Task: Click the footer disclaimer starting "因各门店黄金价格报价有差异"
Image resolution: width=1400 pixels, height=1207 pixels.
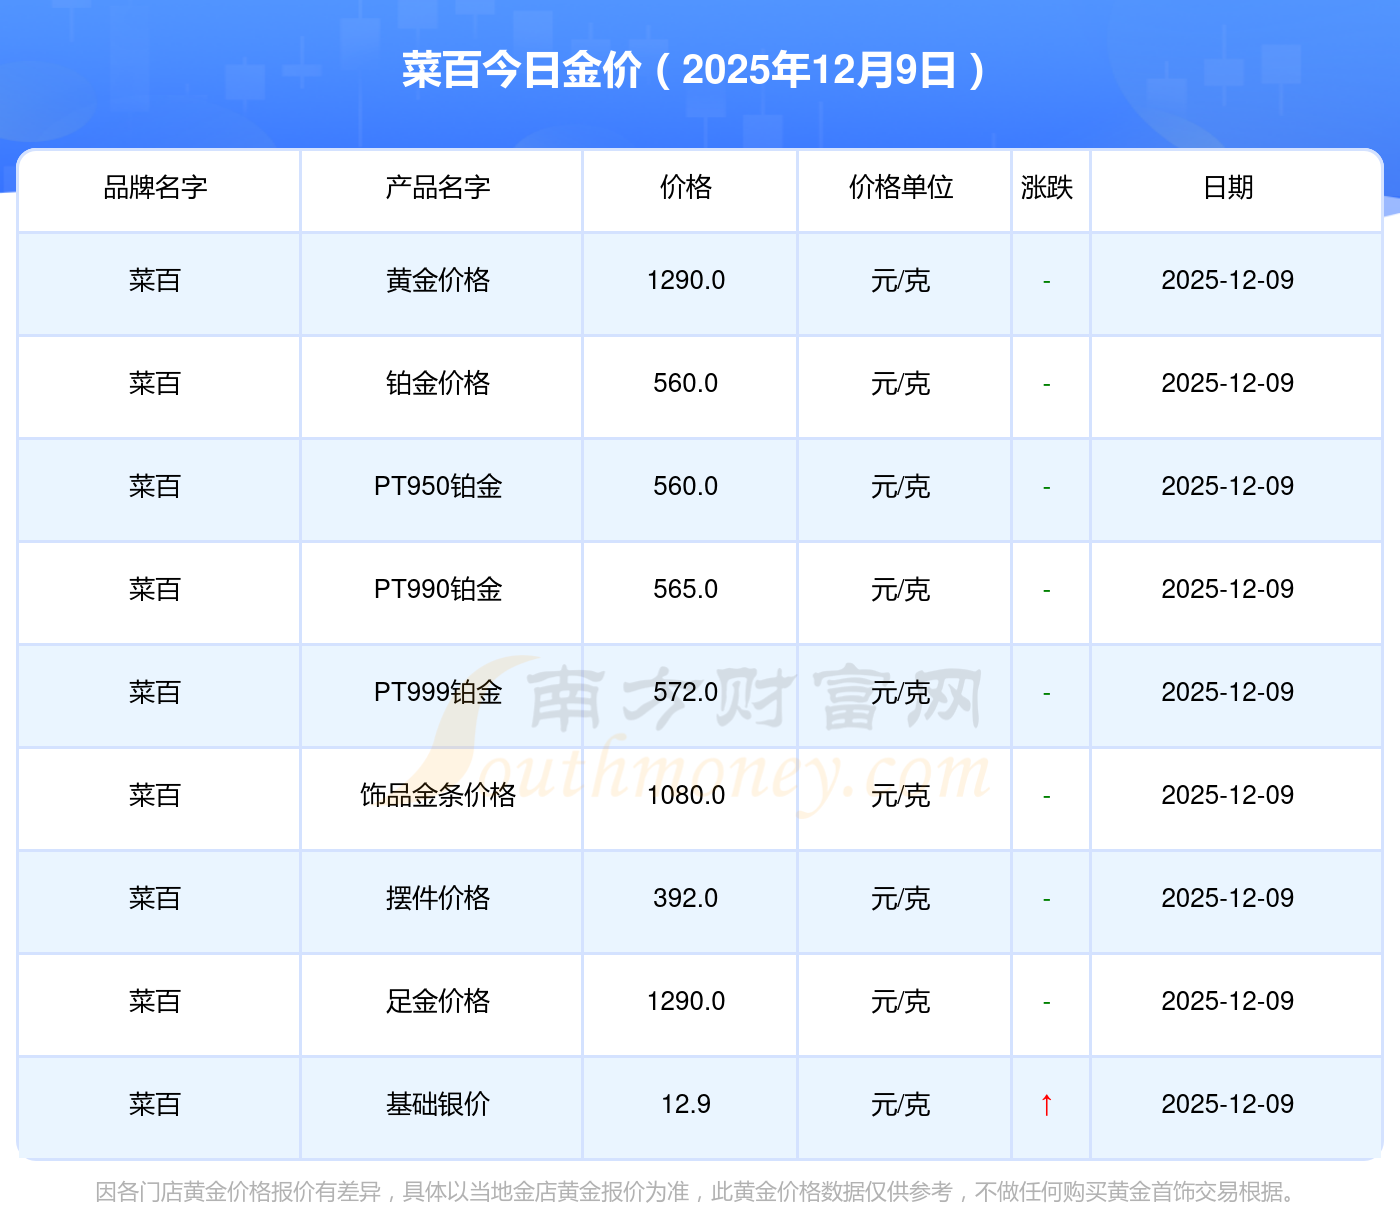Action: [698, 1191]
